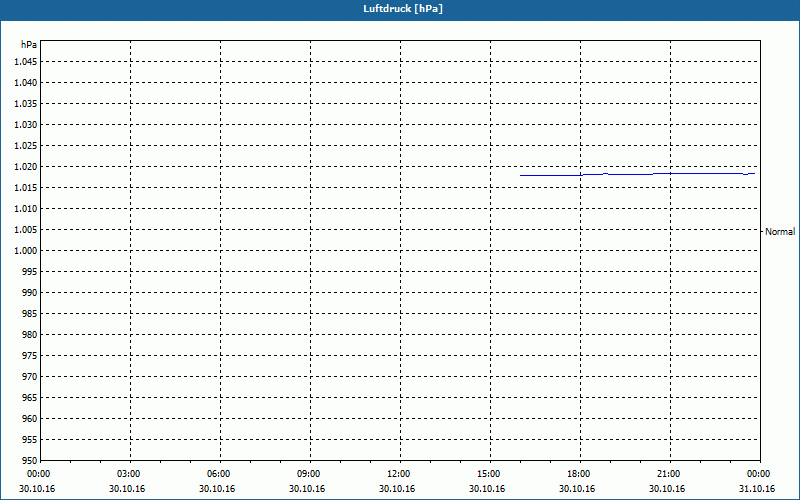Pick the 00:00 time label above 31.10.16

(759, 474)
